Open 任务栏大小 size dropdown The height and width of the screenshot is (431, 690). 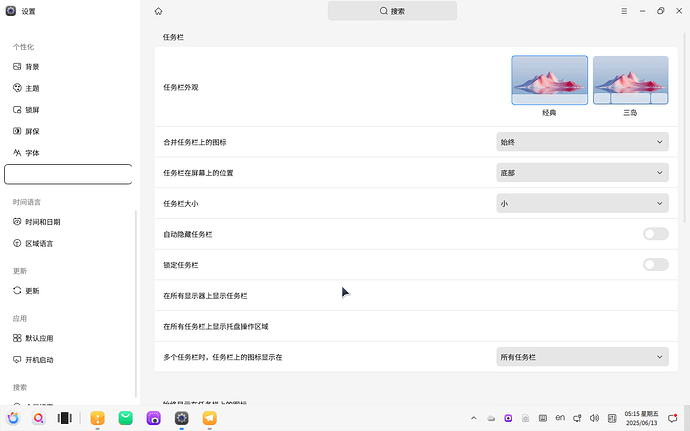[582, 204]
